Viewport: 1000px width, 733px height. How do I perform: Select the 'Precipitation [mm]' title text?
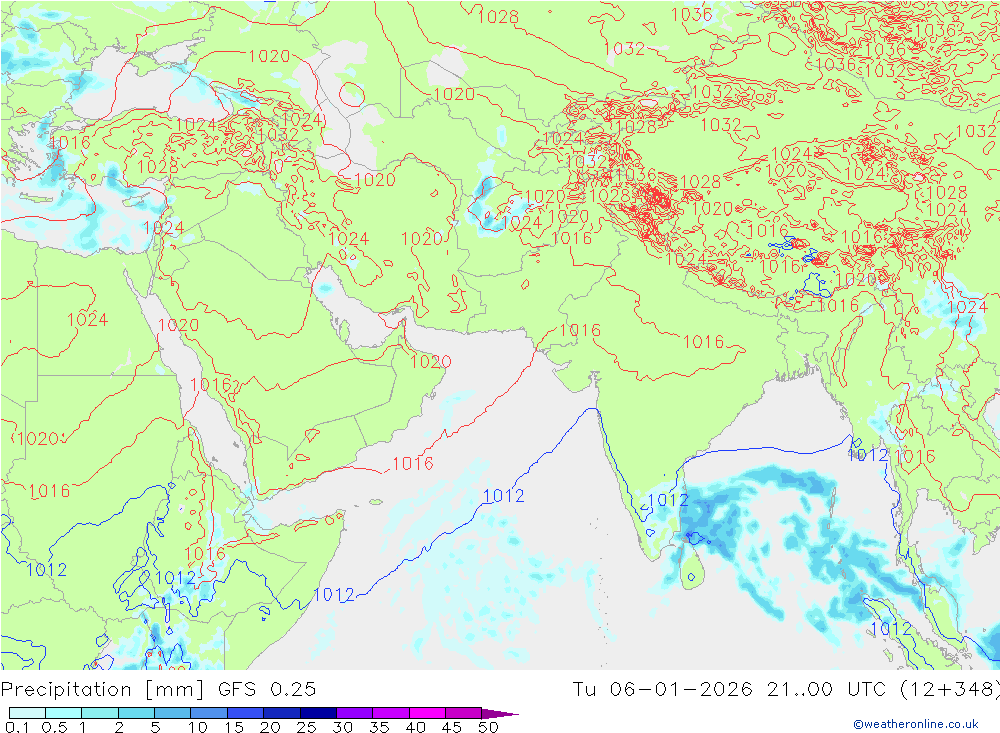click(x=102, y=689)
